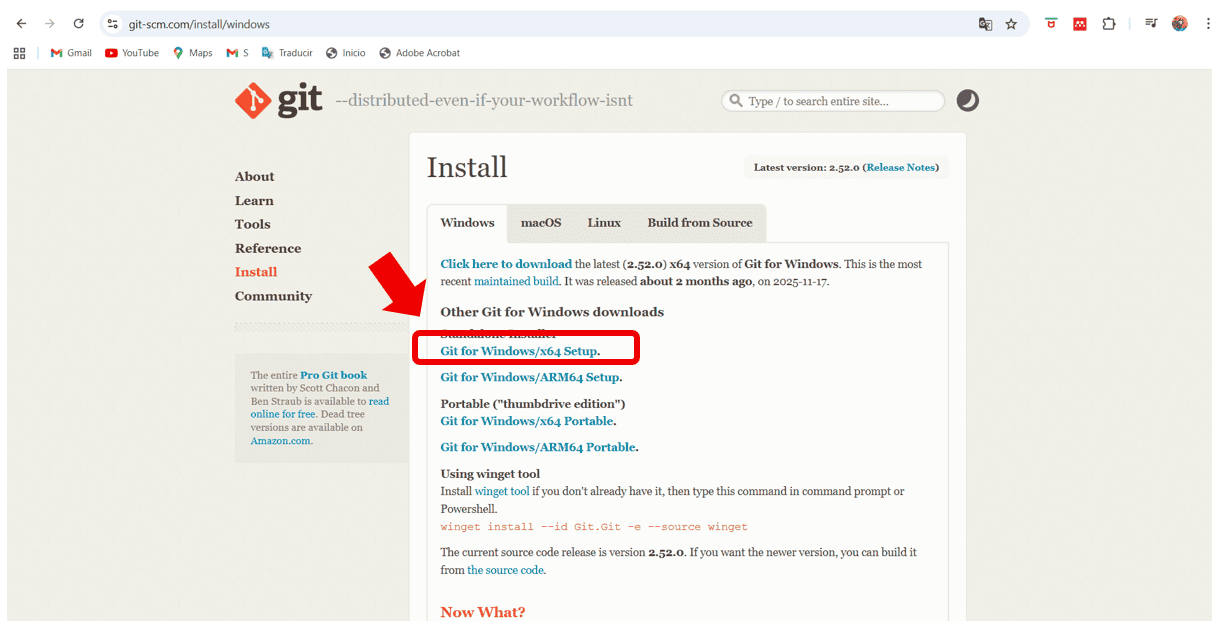Click the site search input field
Viewport: 1220px width, 633px height.
click(x=833, y=101)
